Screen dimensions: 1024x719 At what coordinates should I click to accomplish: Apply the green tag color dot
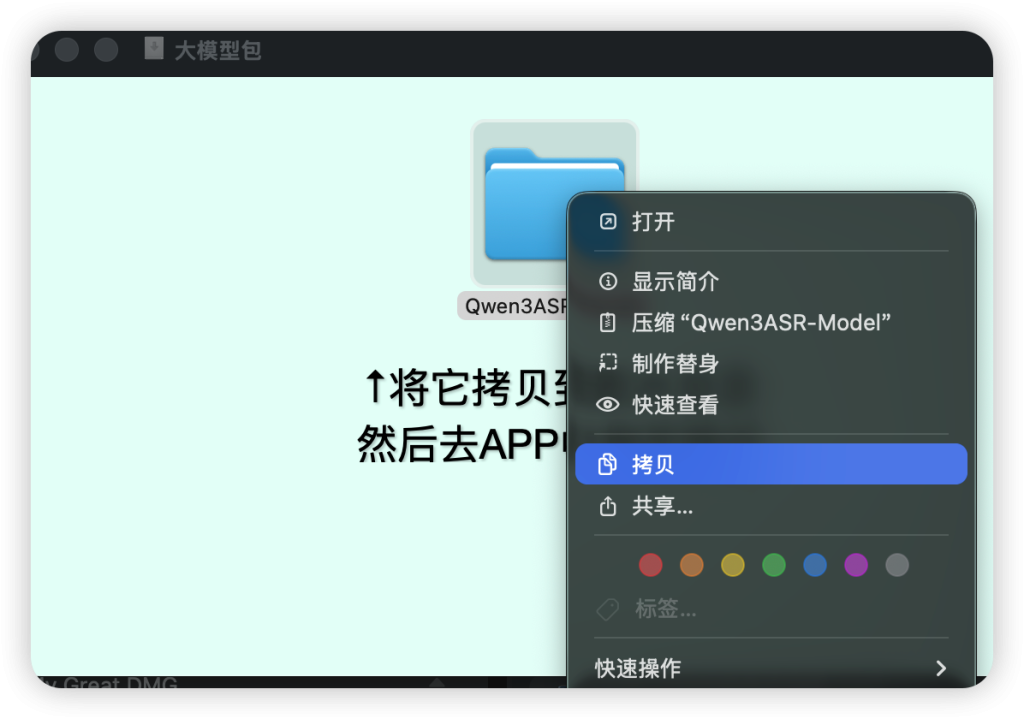(774, 565)
